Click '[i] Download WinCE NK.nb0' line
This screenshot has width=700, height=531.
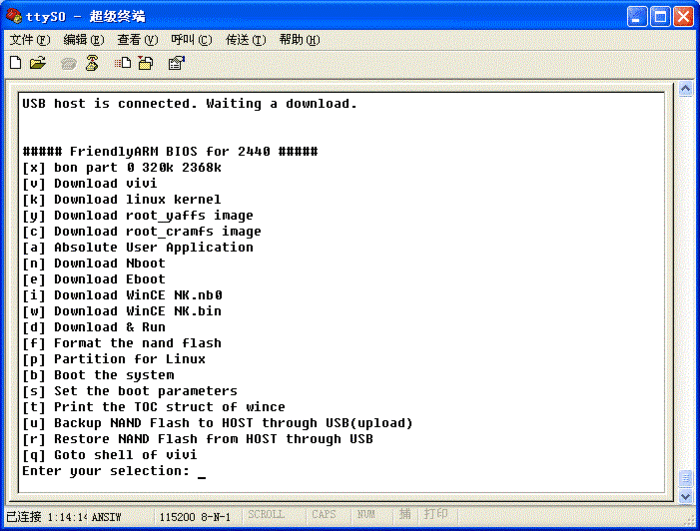tap(122, 295)
